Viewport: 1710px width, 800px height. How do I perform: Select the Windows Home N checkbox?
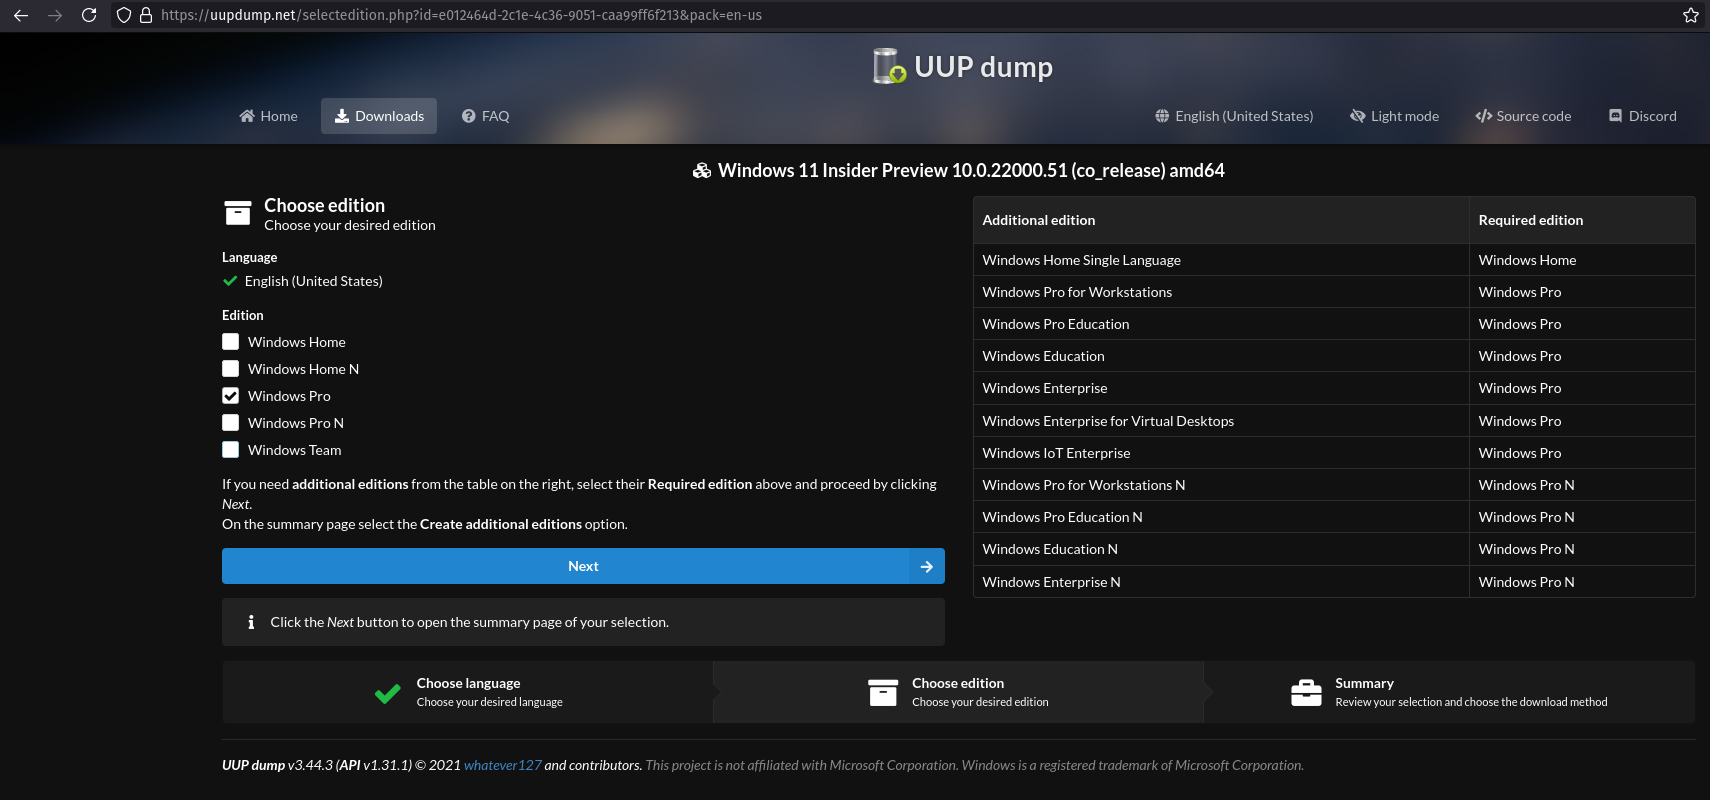pyautogui.click(x=231, y=369)
